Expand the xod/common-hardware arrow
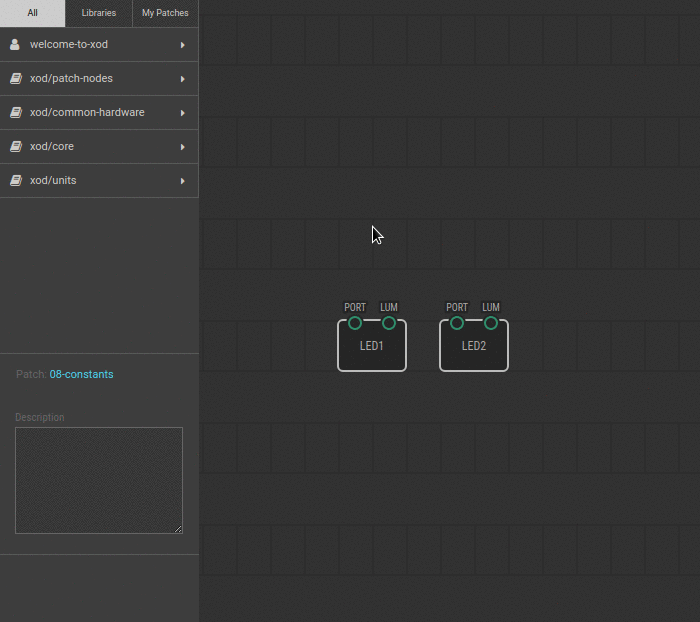 tap(183, 113)
